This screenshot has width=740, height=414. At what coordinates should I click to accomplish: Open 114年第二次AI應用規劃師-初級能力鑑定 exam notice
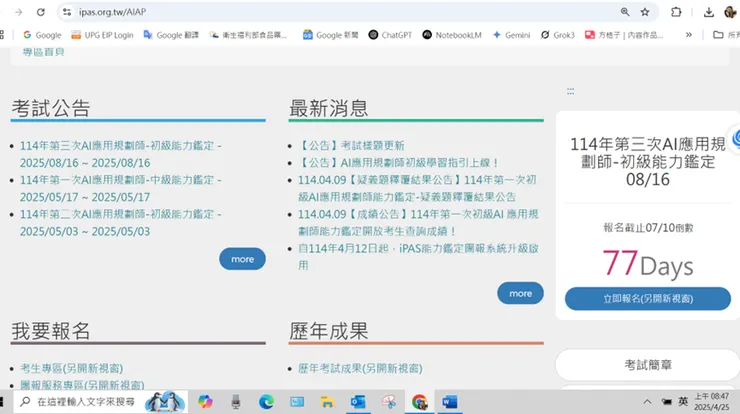click(120, 223)
